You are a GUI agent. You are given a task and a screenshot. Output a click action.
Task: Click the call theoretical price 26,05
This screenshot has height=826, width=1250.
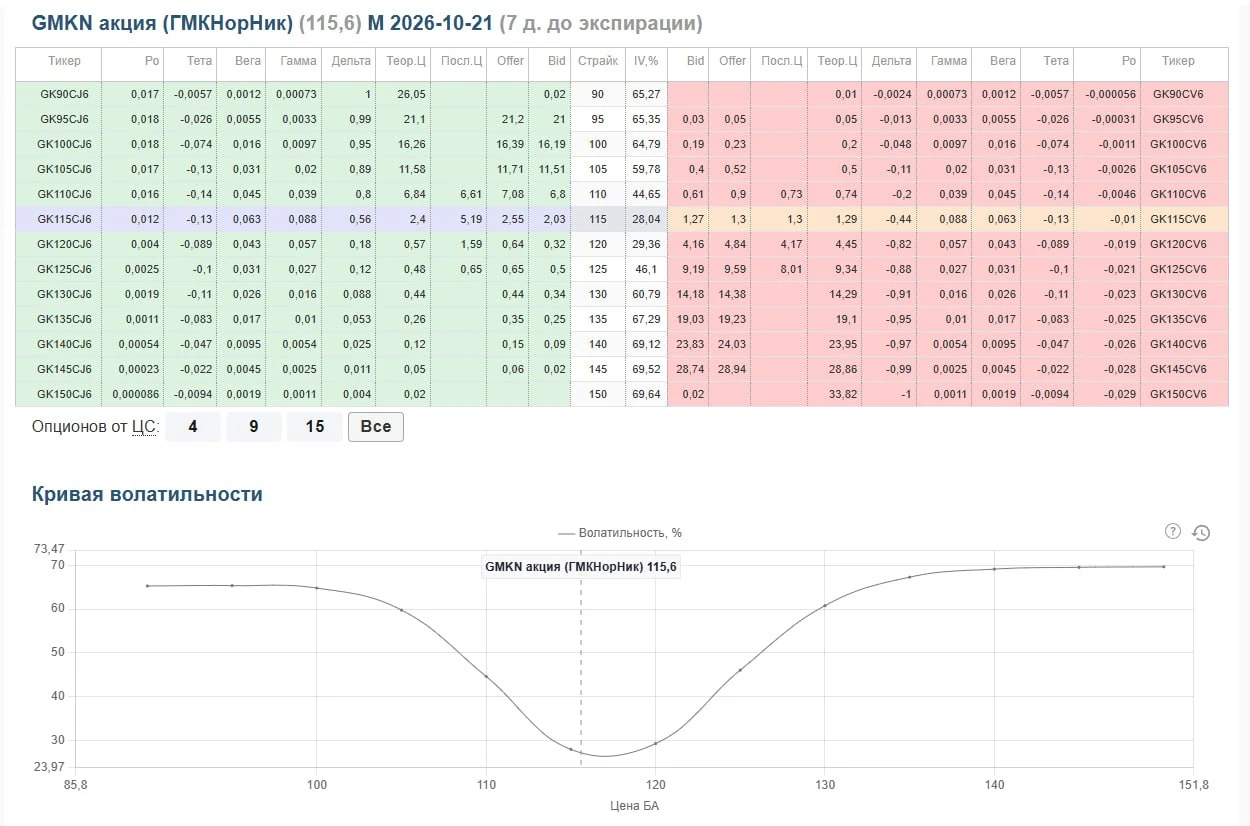click(x=411, y=94)
